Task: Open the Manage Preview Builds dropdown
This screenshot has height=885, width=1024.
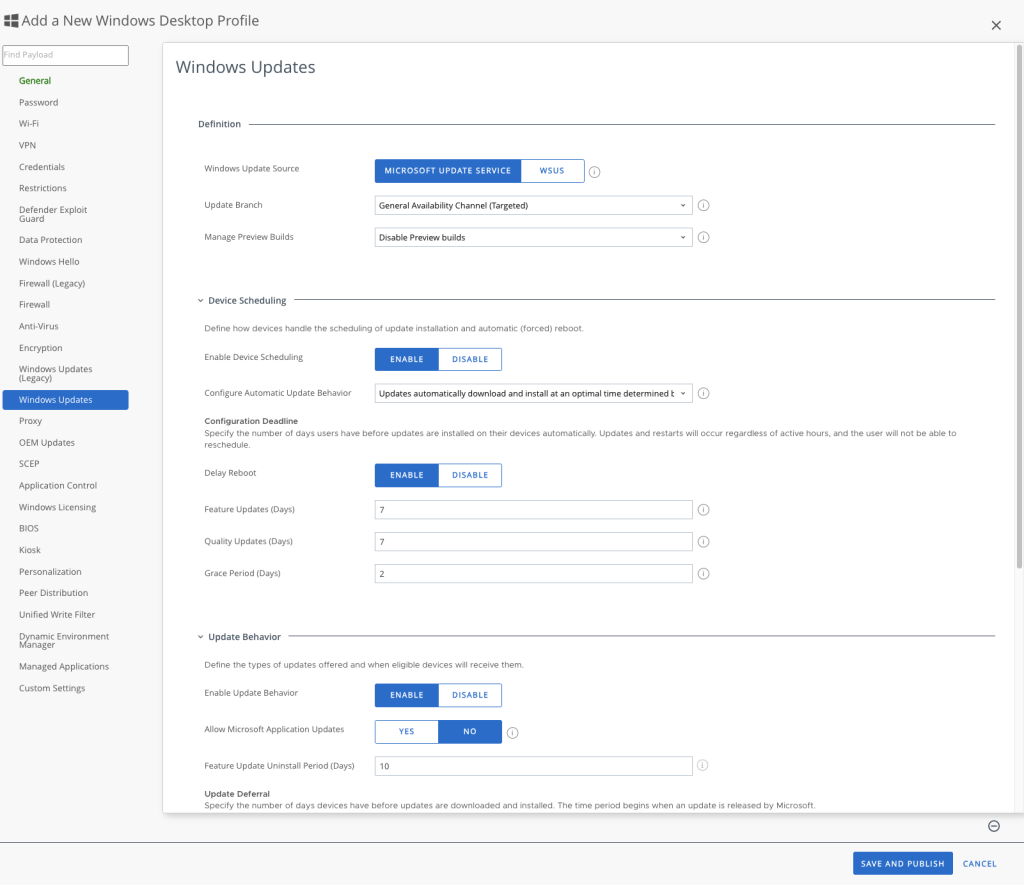Action: pos(534,238)
